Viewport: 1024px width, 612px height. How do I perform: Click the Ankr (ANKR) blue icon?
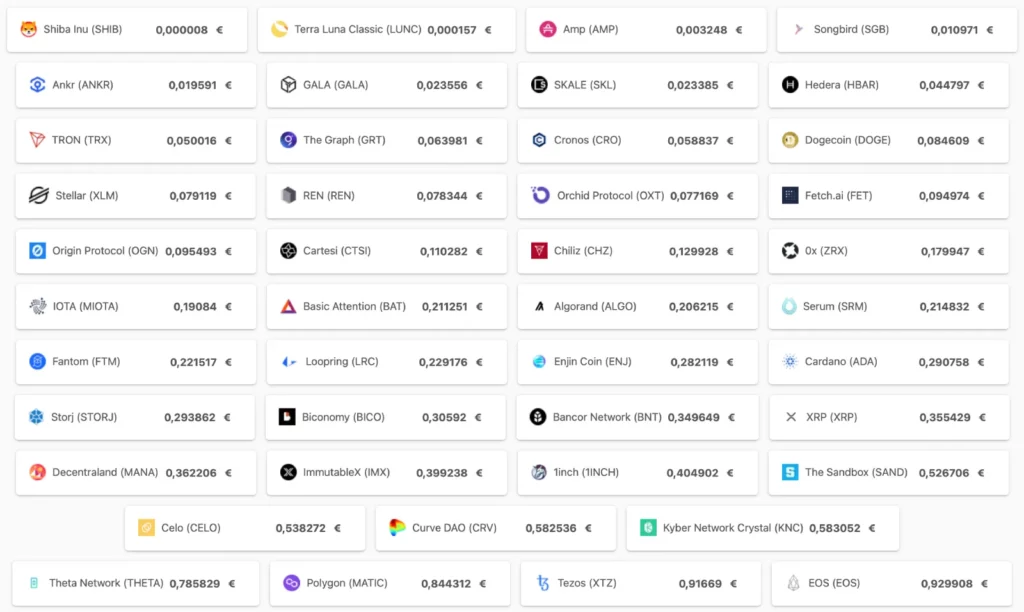click(x=37, y=85)
